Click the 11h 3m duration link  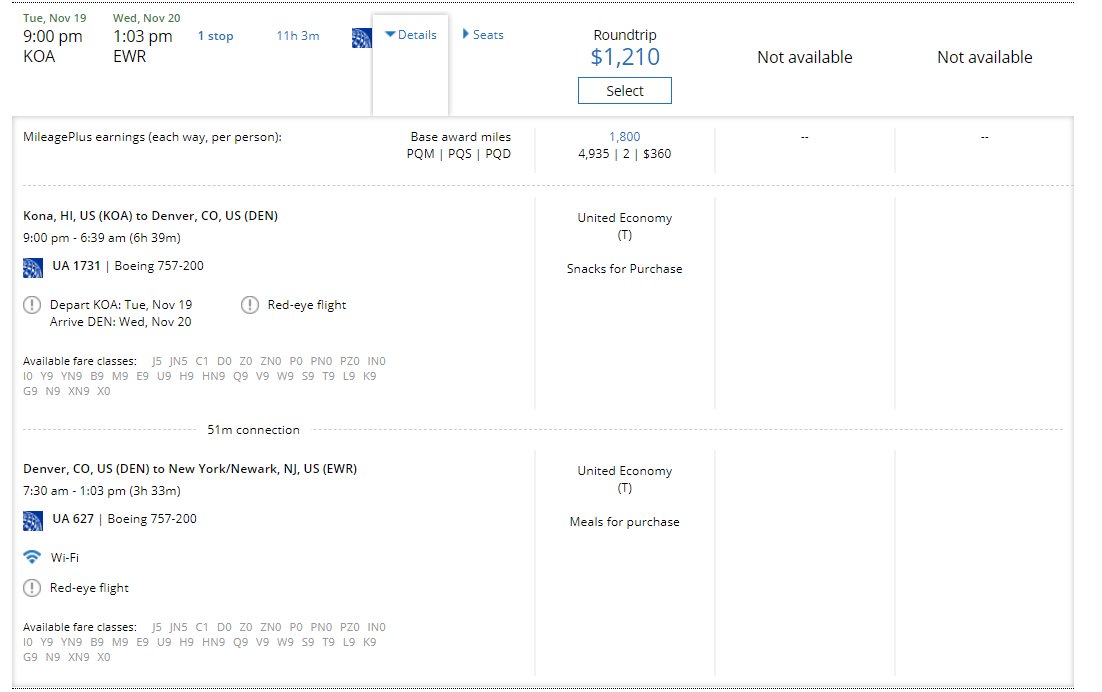298,36
